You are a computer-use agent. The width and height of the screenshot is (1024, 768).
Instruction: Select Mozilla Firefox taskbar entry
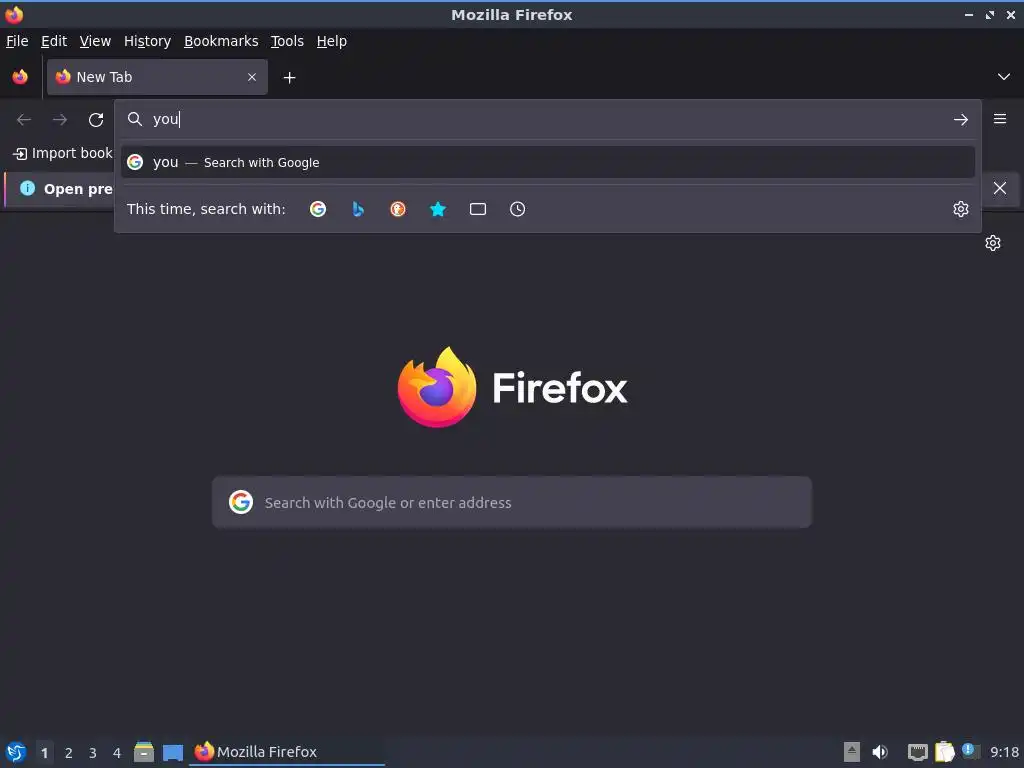pyautogui.click(x=287, y=752)
